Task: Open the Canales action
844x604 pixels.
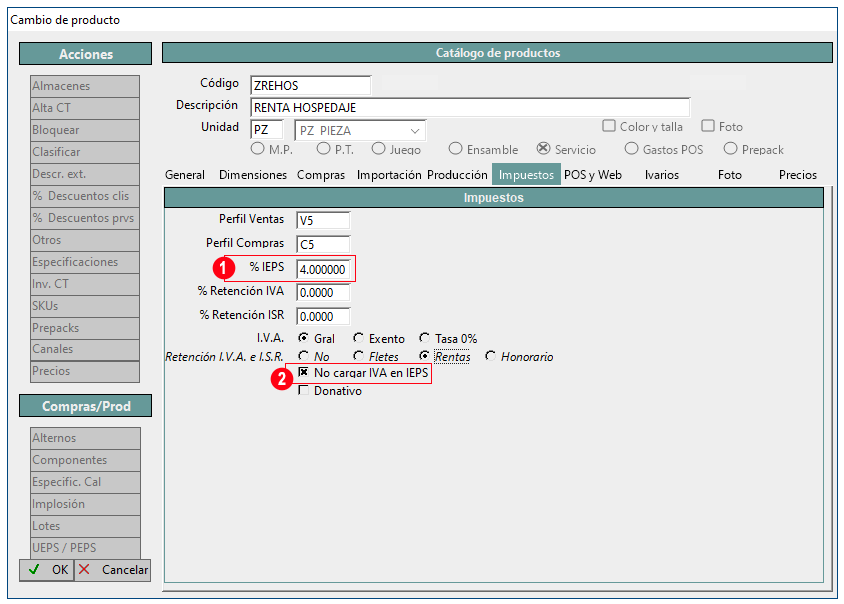Action: pos(85,350)
